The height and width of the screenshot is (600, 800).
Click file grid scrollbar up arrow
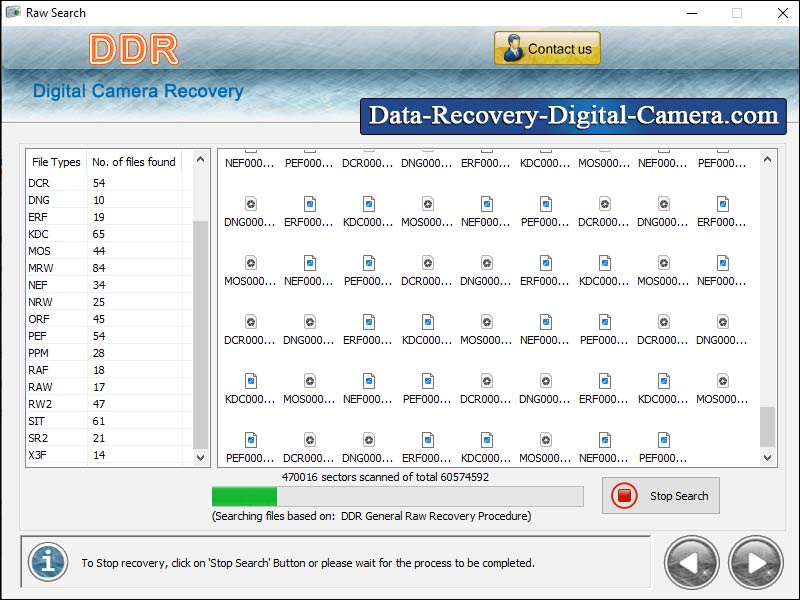click(767, 160)
